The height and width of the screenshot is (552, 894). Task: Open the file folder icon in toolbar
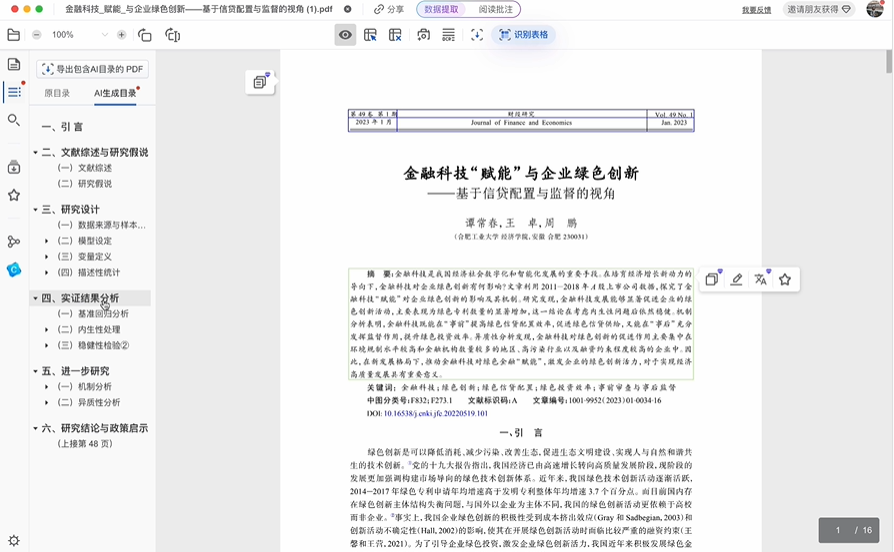tap(14, 35)
